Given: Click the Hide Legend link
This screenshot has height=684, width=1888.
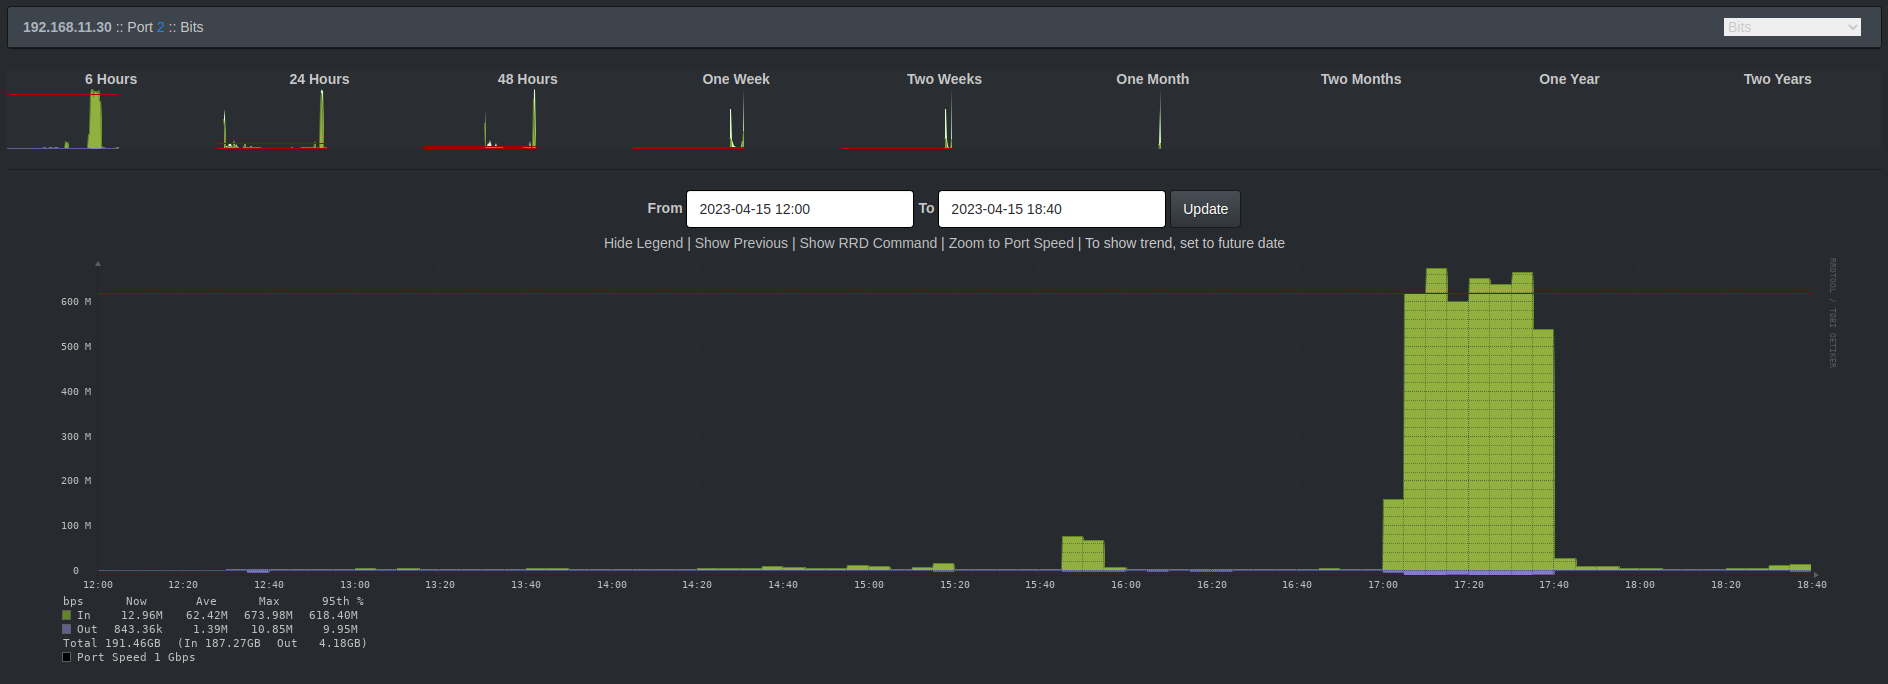Looking at the screenshot, I should tap(643, 243).
